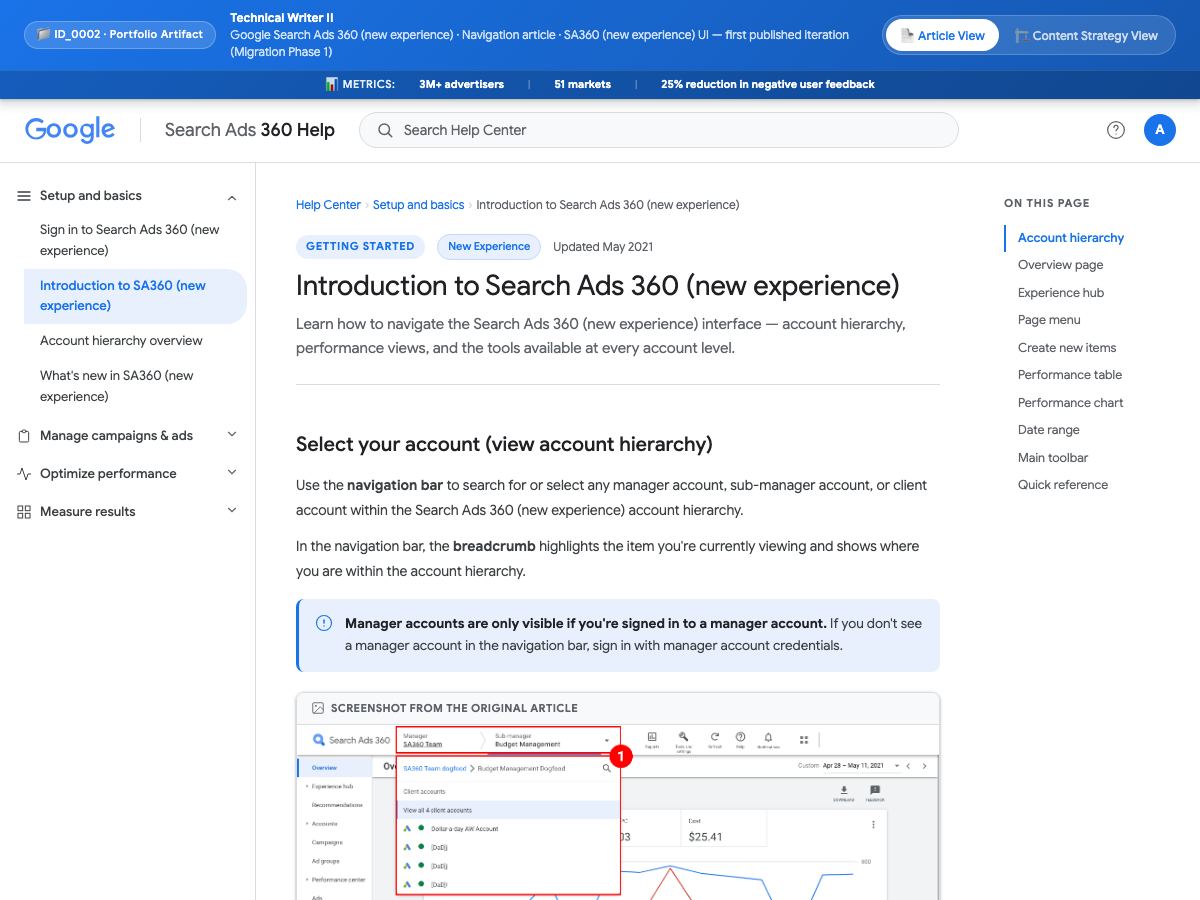The width and height of the screenshot is (1200, 900).
Task: Click the image icon in the screenshot caption
Action: point(318,708)
